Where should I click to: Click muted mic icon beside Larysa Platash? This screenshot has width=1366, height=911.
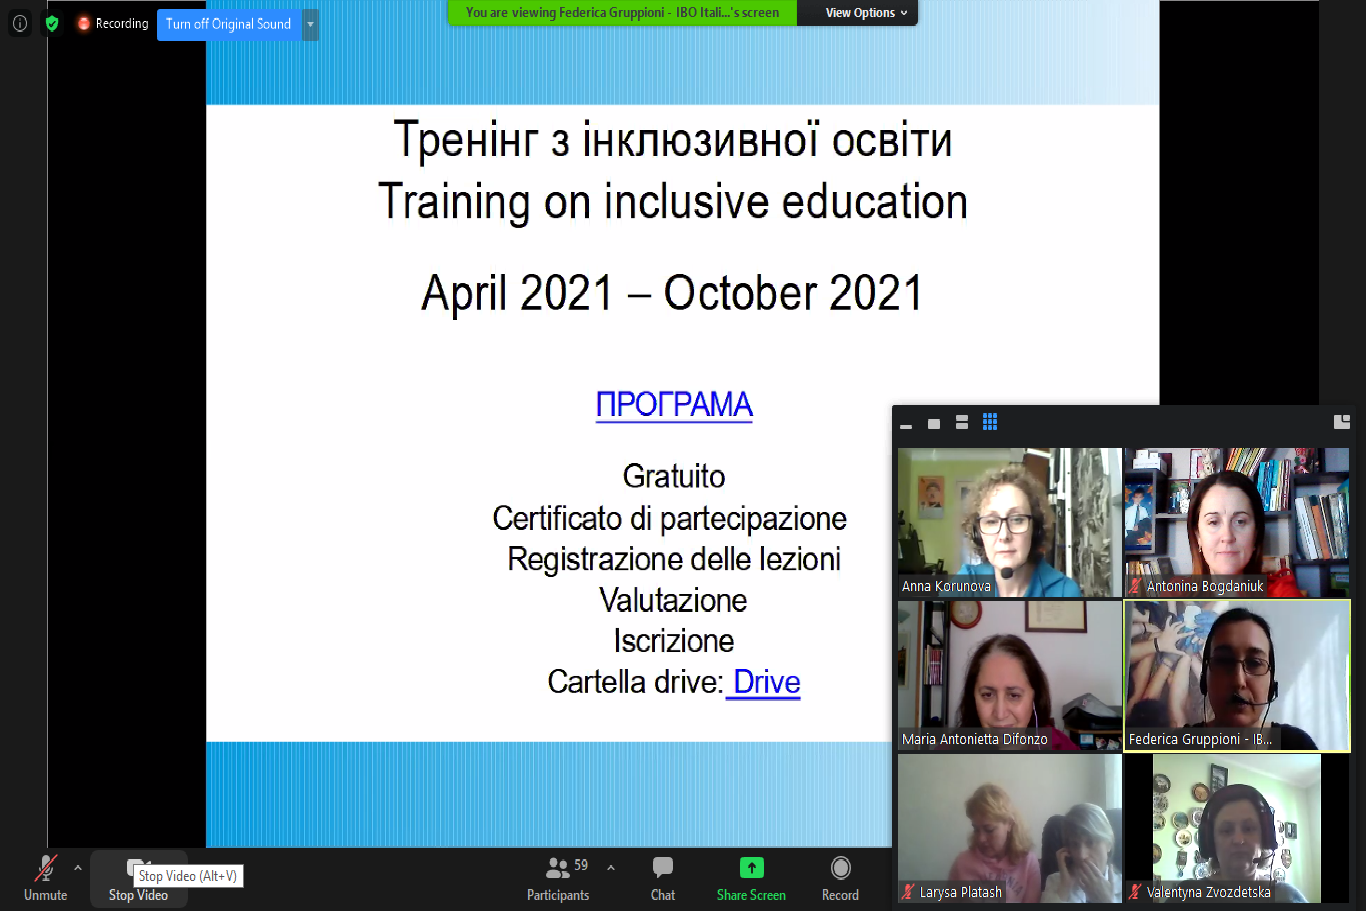click(x=908, y=892)
